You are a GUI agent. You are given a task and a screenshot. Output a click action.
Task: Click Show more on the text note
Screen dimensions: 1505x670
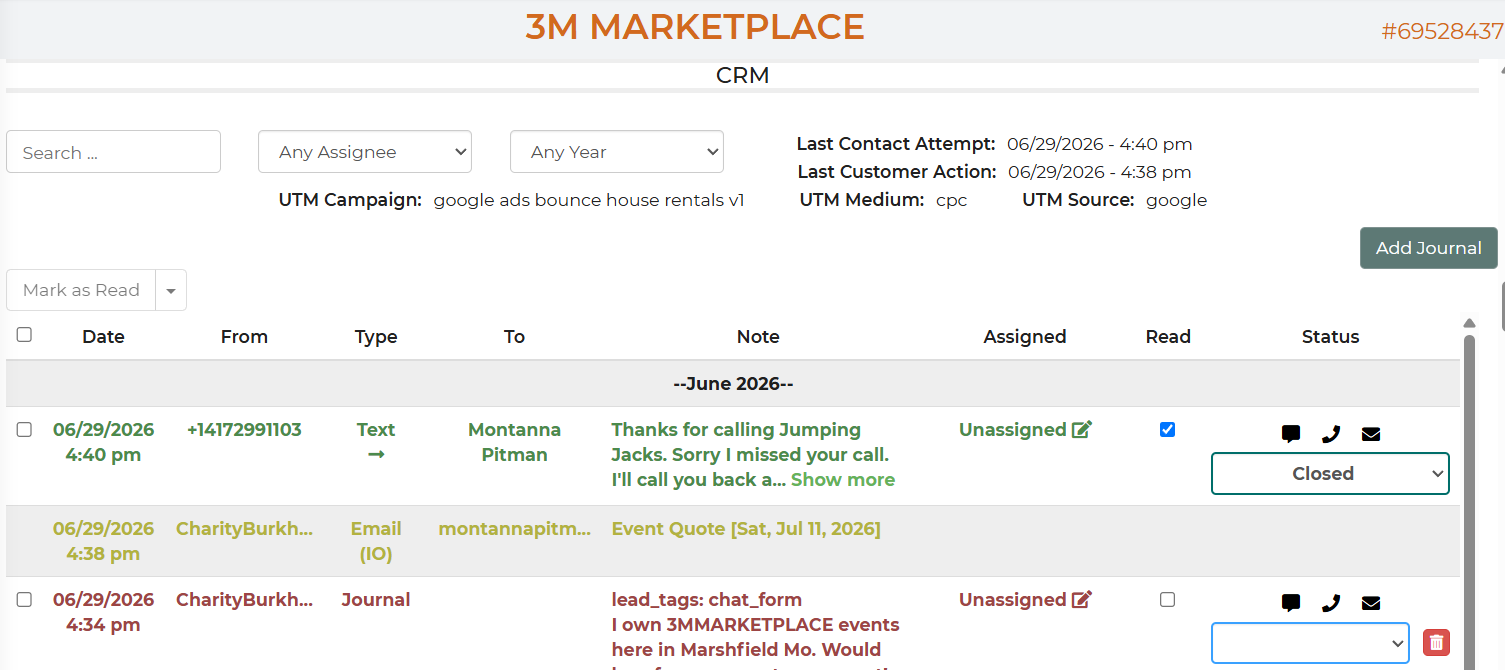[843, 480]
